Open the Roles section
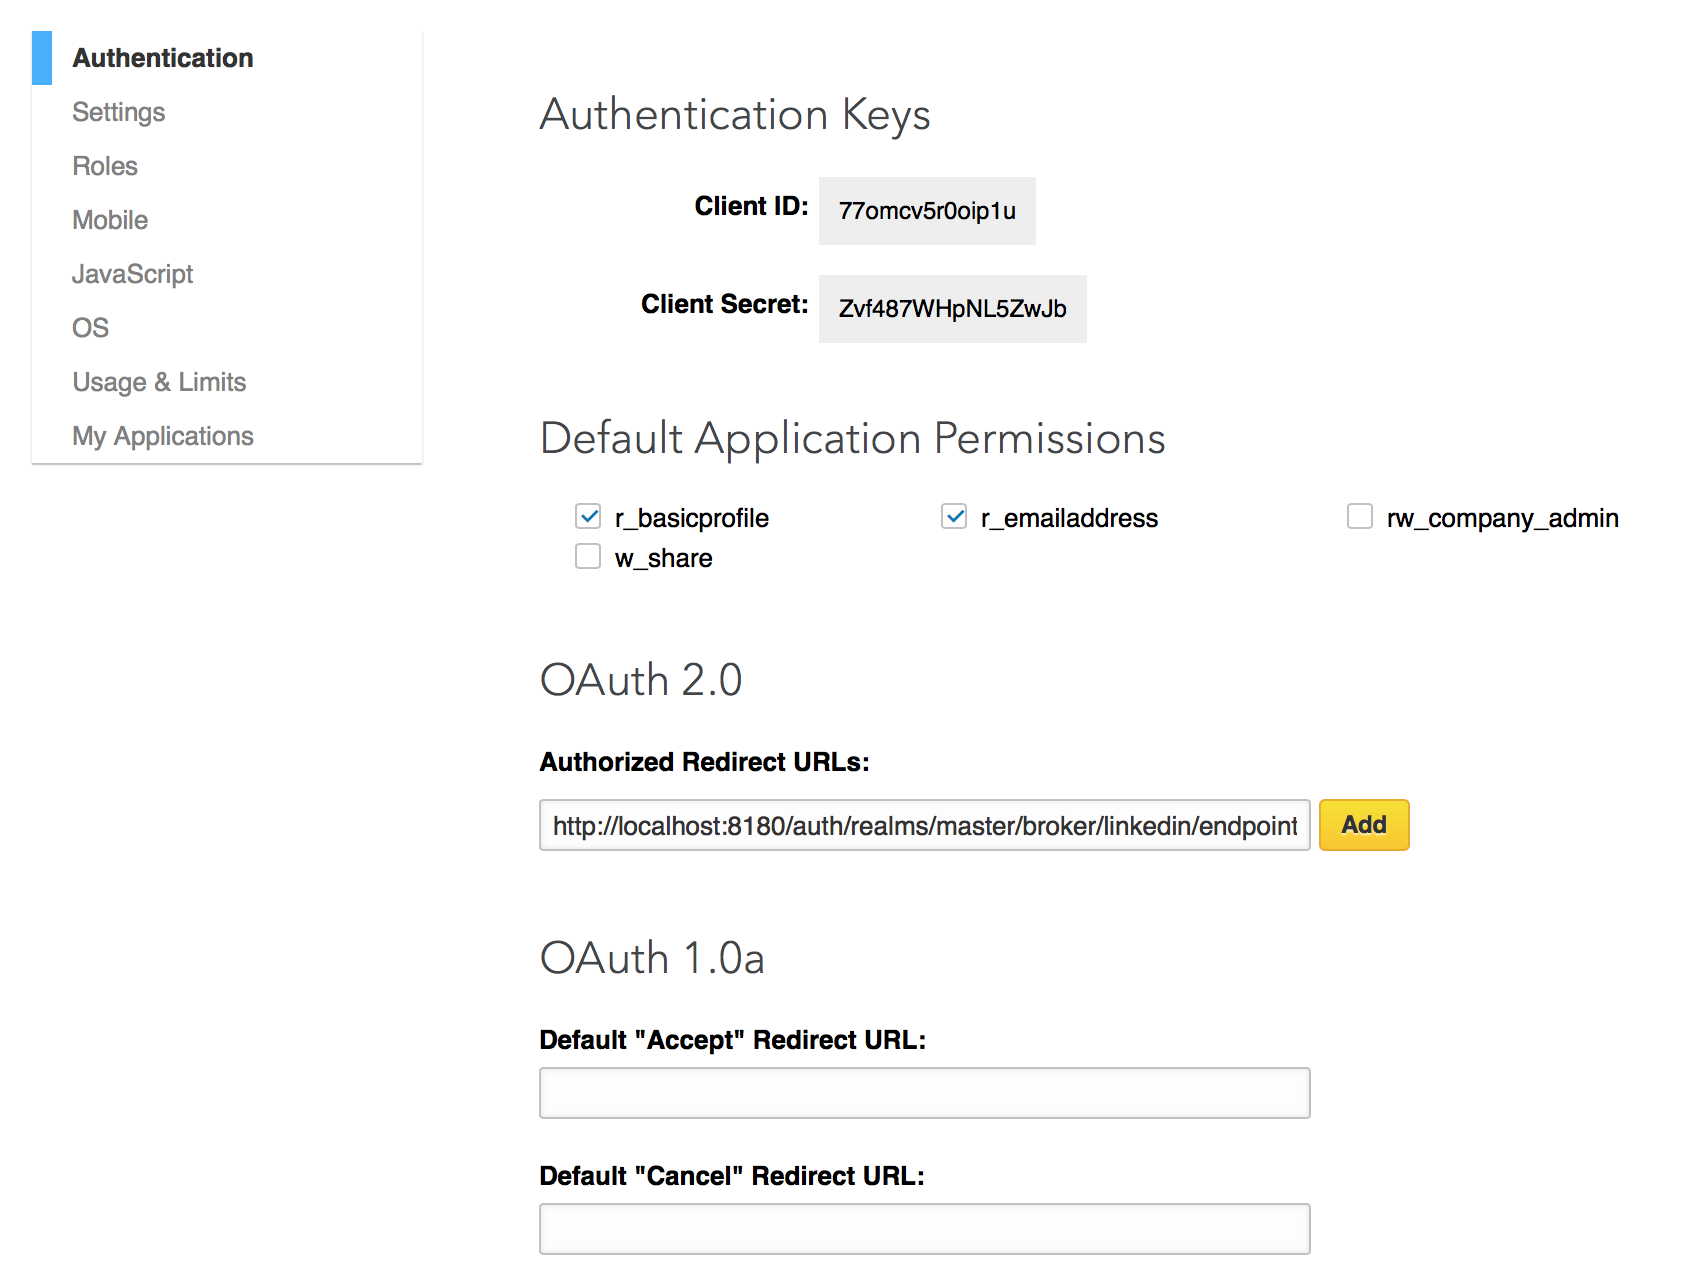This screenshot has width=1703, height=1279. tap(104, 166)
